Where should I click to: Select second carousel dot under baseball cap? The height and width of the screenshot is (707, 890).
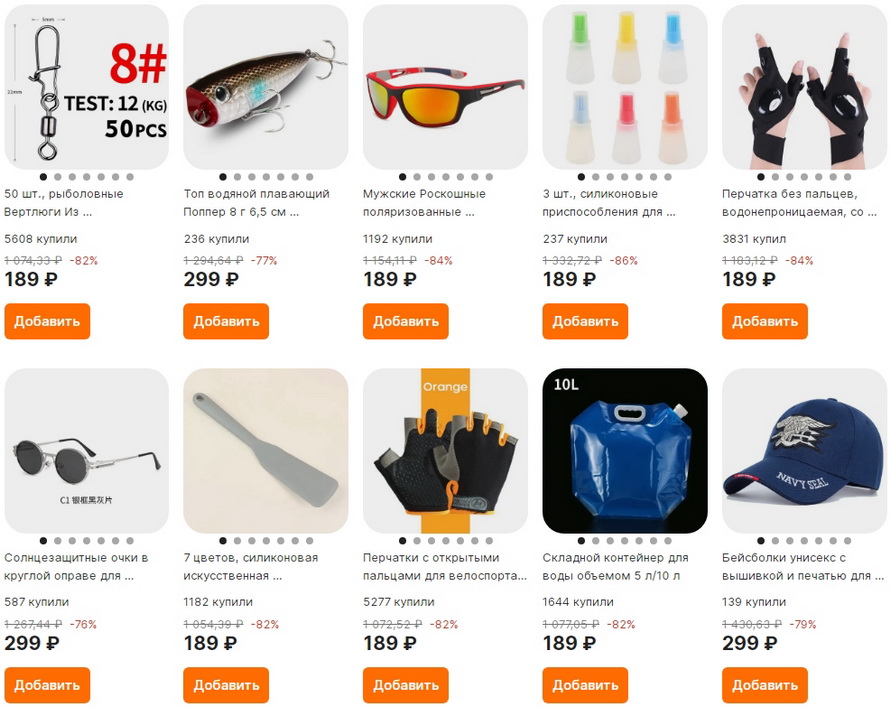click(x=775, y=541)
